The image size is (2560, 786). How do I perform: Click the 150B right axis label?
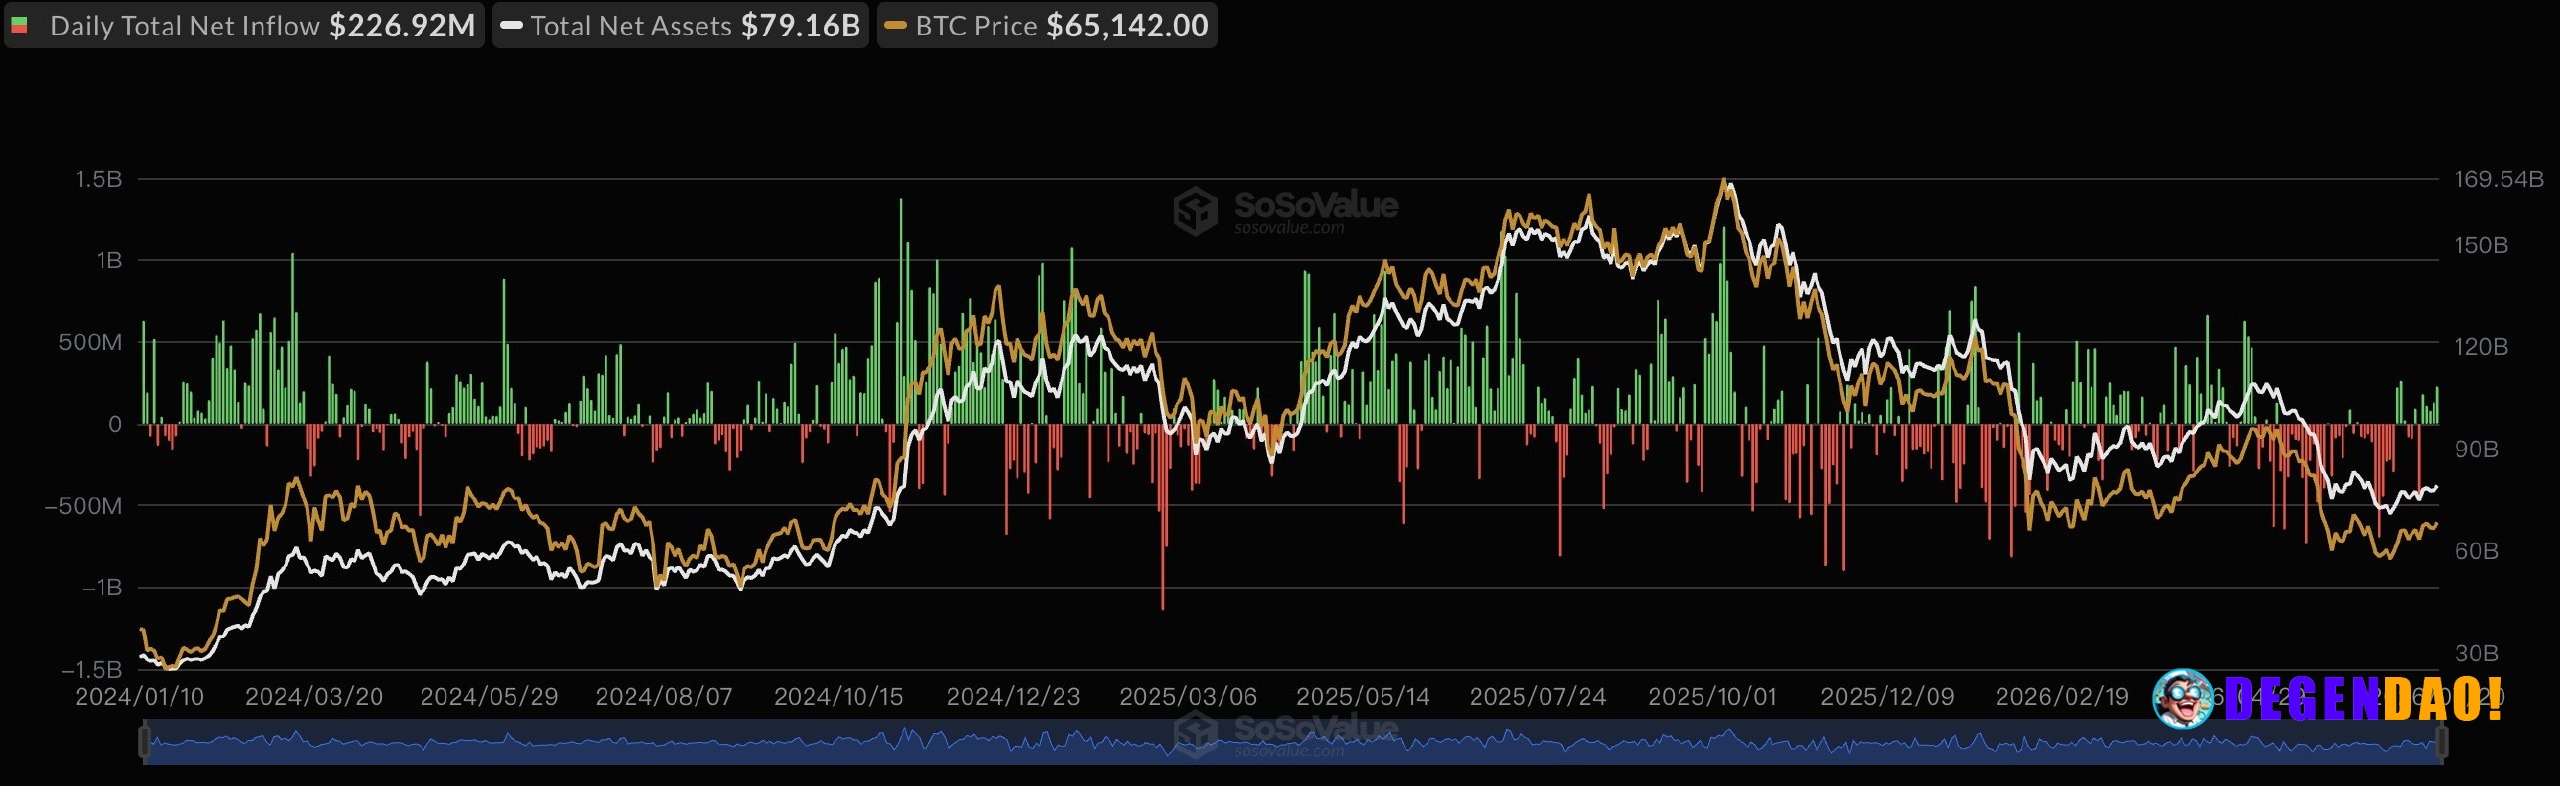point(2481,245)
